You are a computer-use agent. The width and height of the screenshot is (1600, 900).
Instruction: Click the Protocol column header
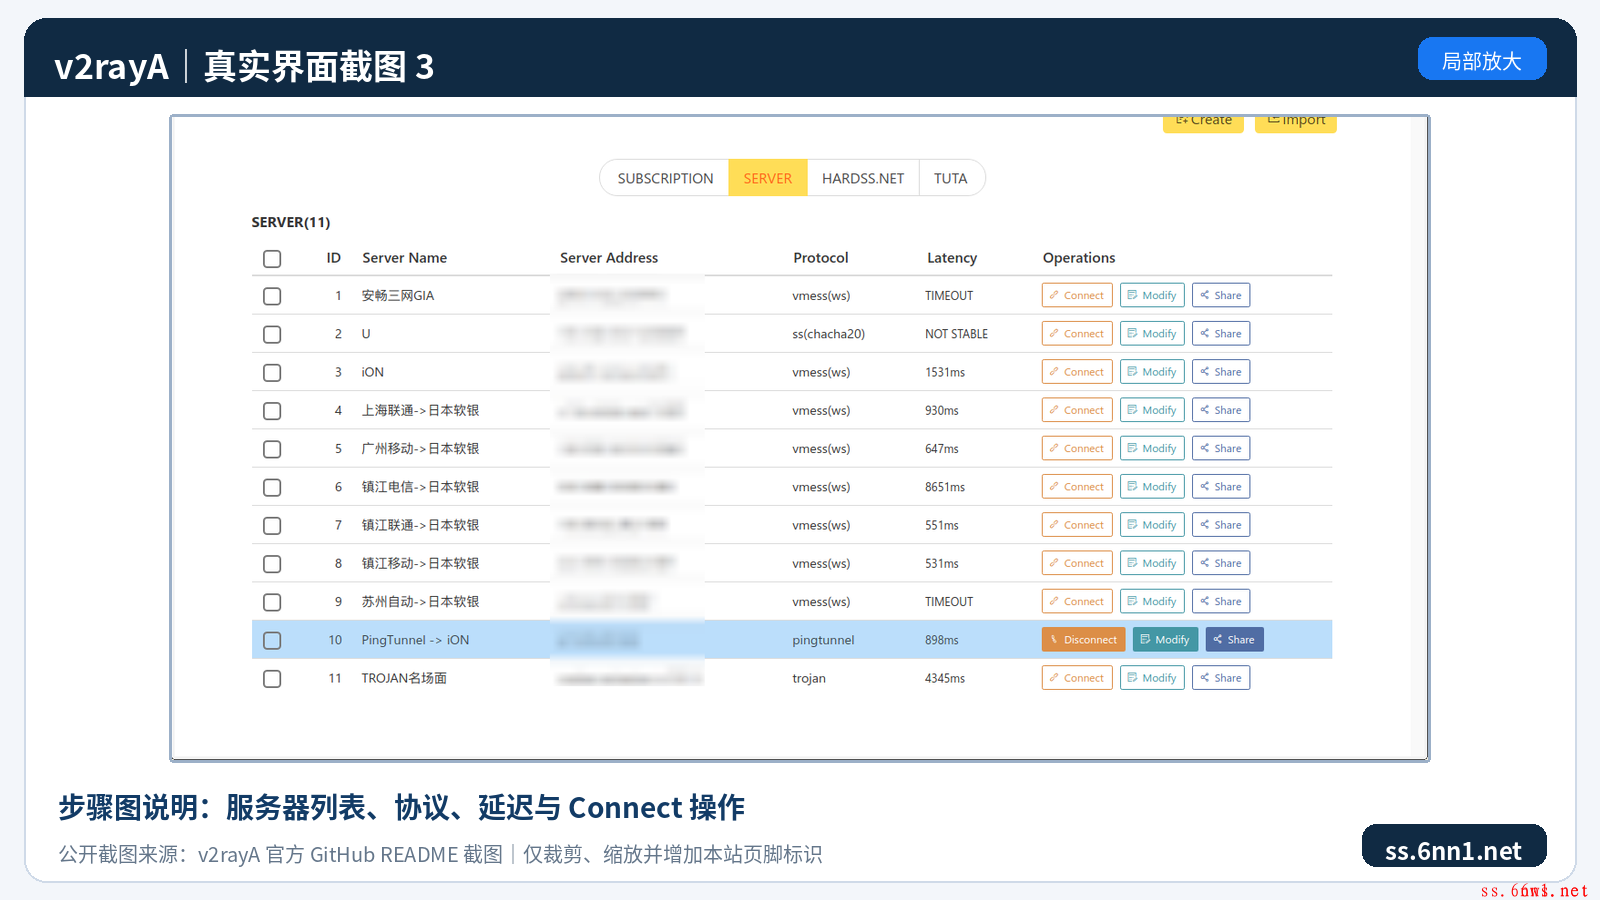coord(820,258)
